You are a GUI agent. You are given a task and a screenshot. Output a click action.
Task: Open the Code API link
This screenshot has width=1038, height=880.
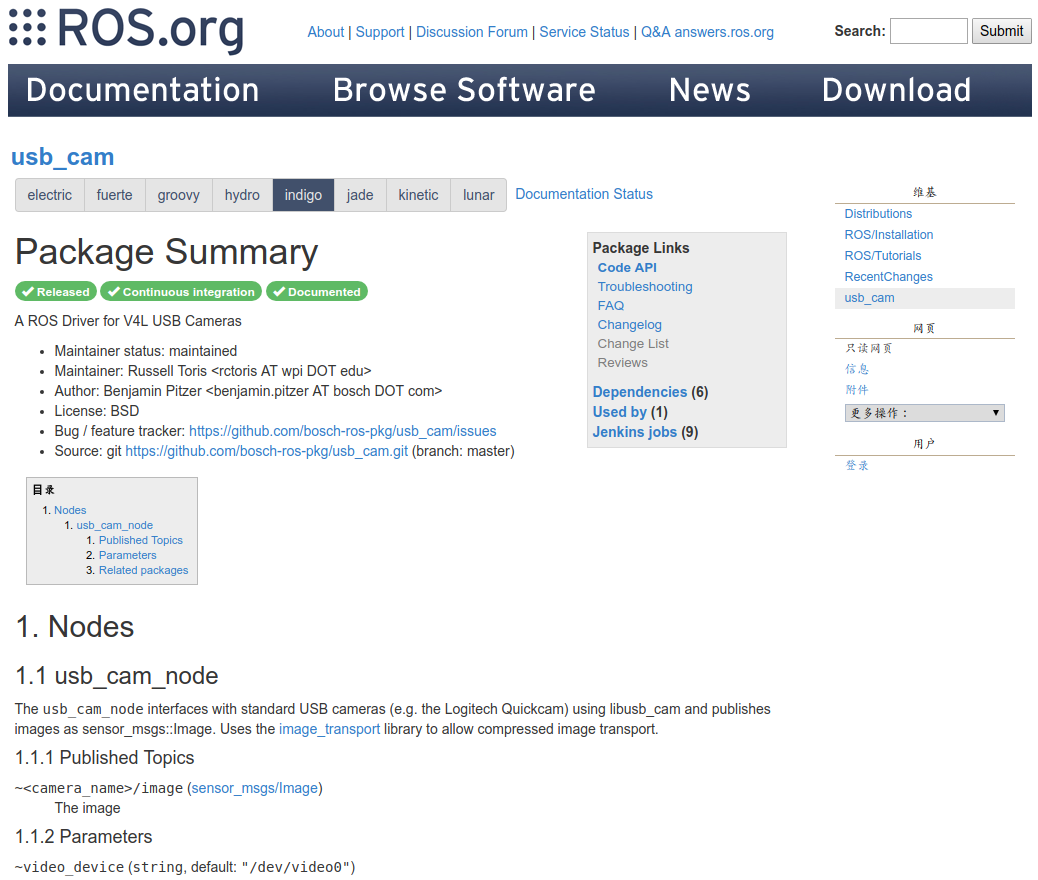627,268
